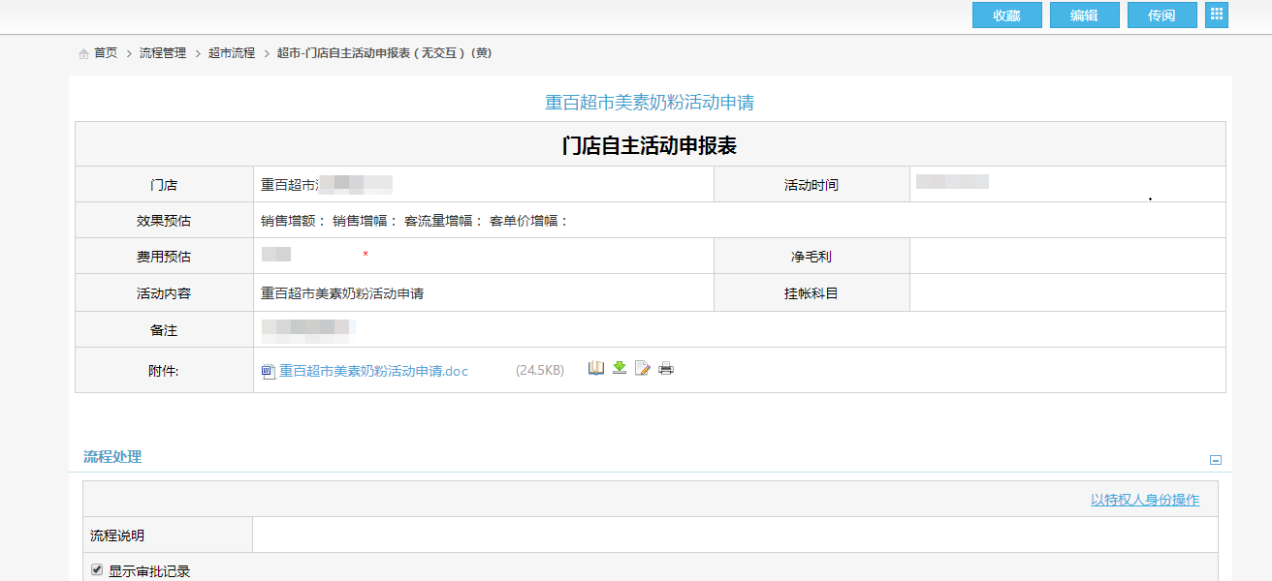Click the 编辑 button

click(1084, 15)
